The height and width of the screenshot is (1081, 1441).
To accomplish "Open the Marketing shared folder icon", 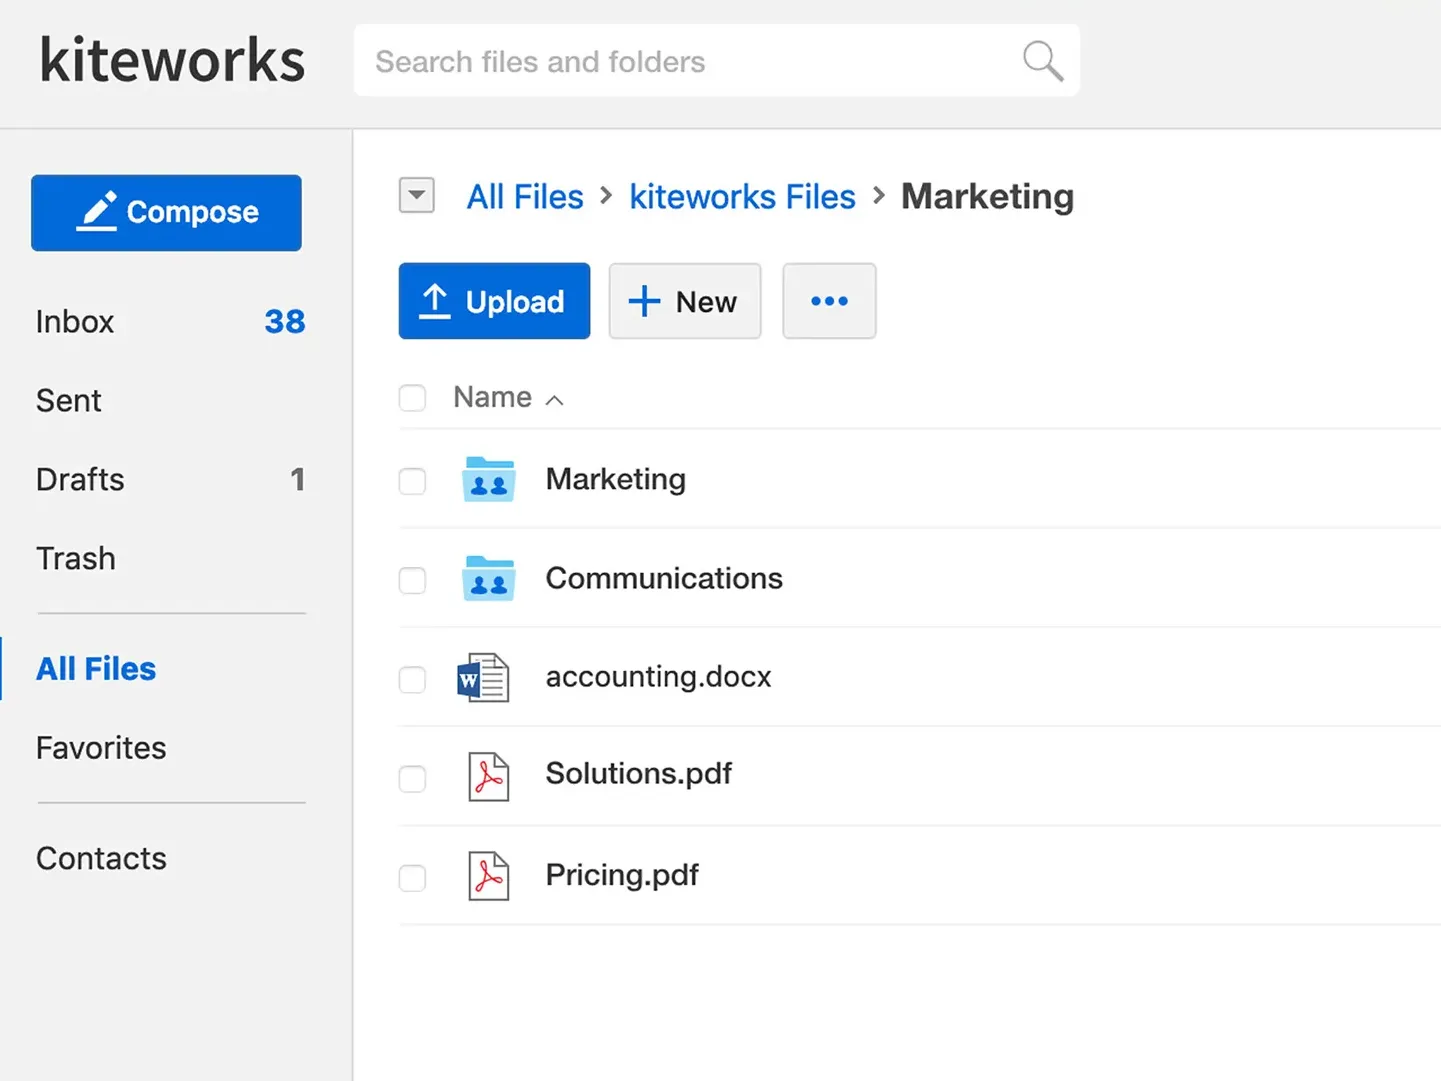I will pos(488,479).
